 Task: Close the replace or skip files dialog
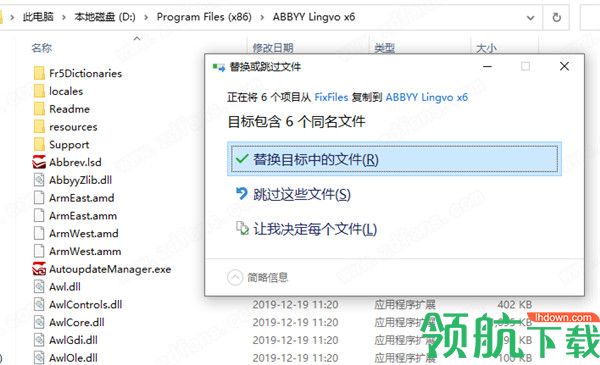point(564,66)
